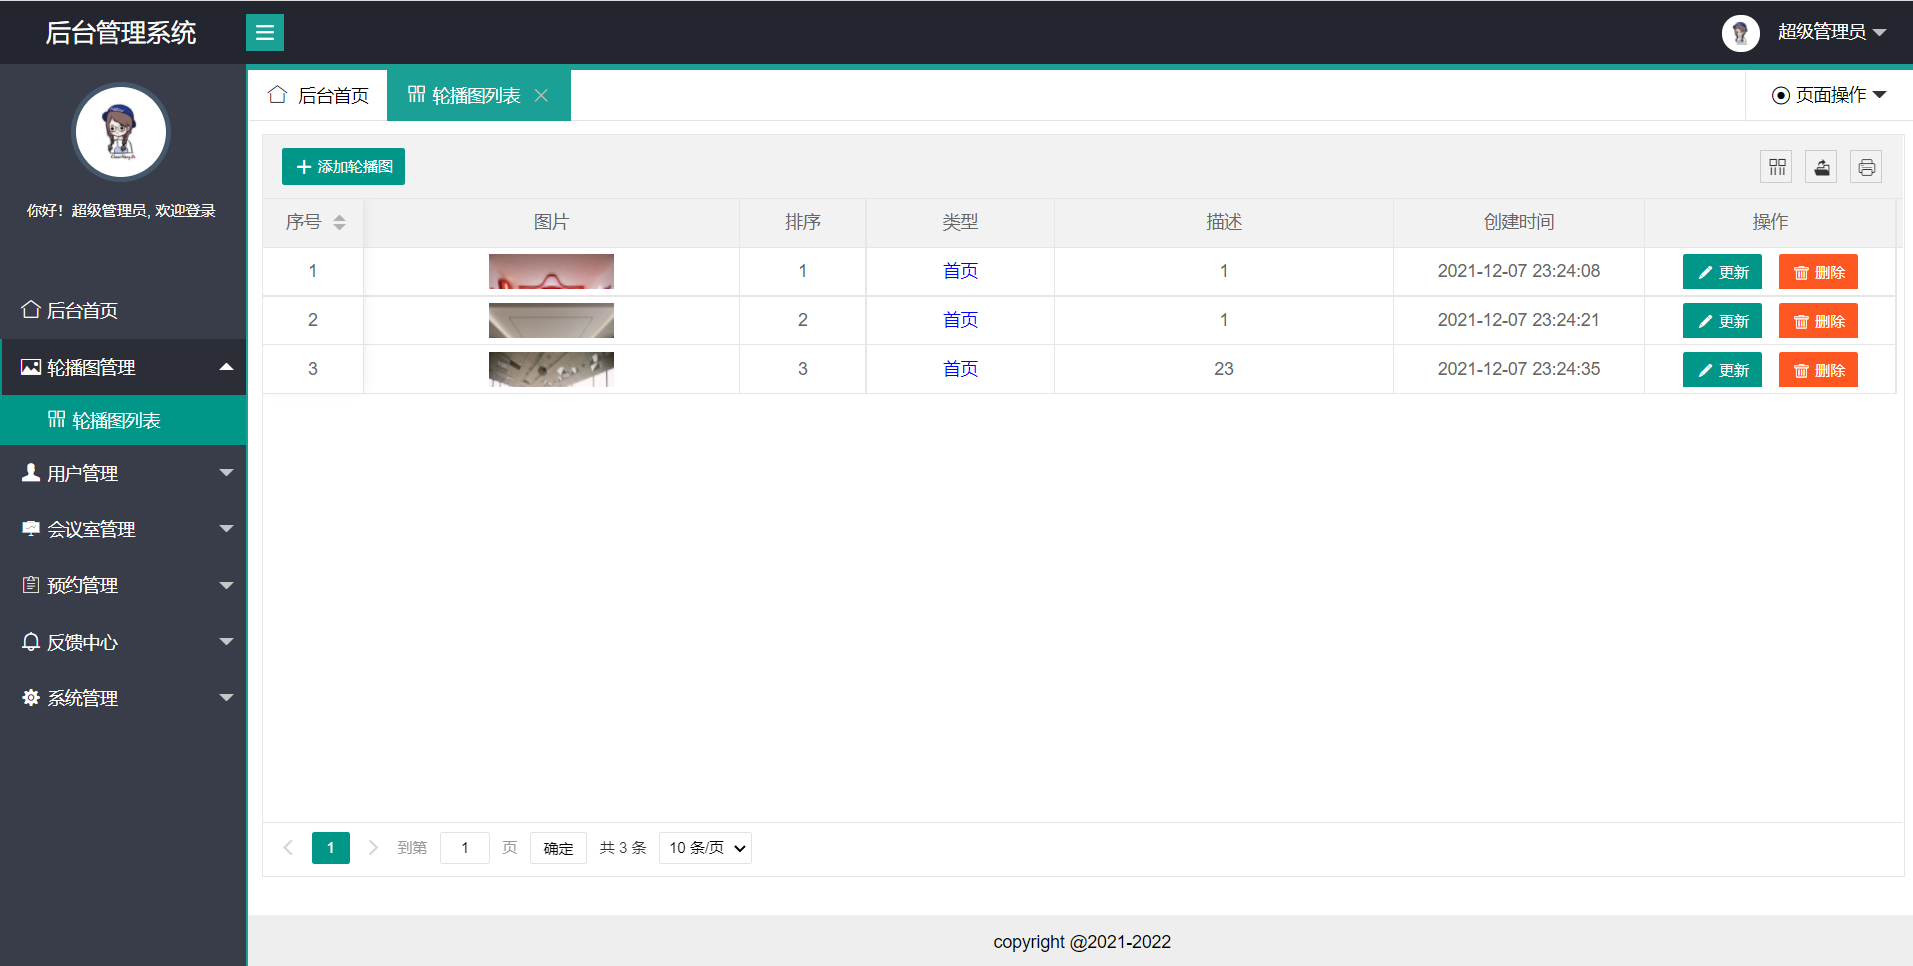The height and width of the screenshot is (966, 1913).
Task: Expand the 用户管理 sidebar menu
Action: [123, 473]
